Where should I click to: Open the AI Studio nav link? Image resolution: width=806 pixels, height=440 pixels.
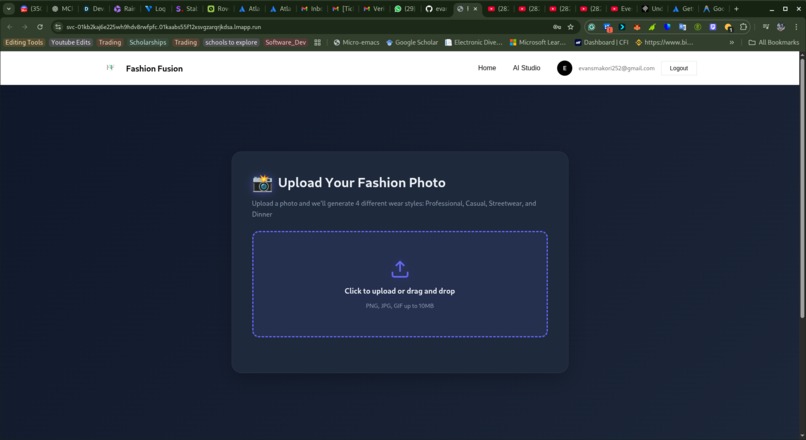tap(526, 68)
